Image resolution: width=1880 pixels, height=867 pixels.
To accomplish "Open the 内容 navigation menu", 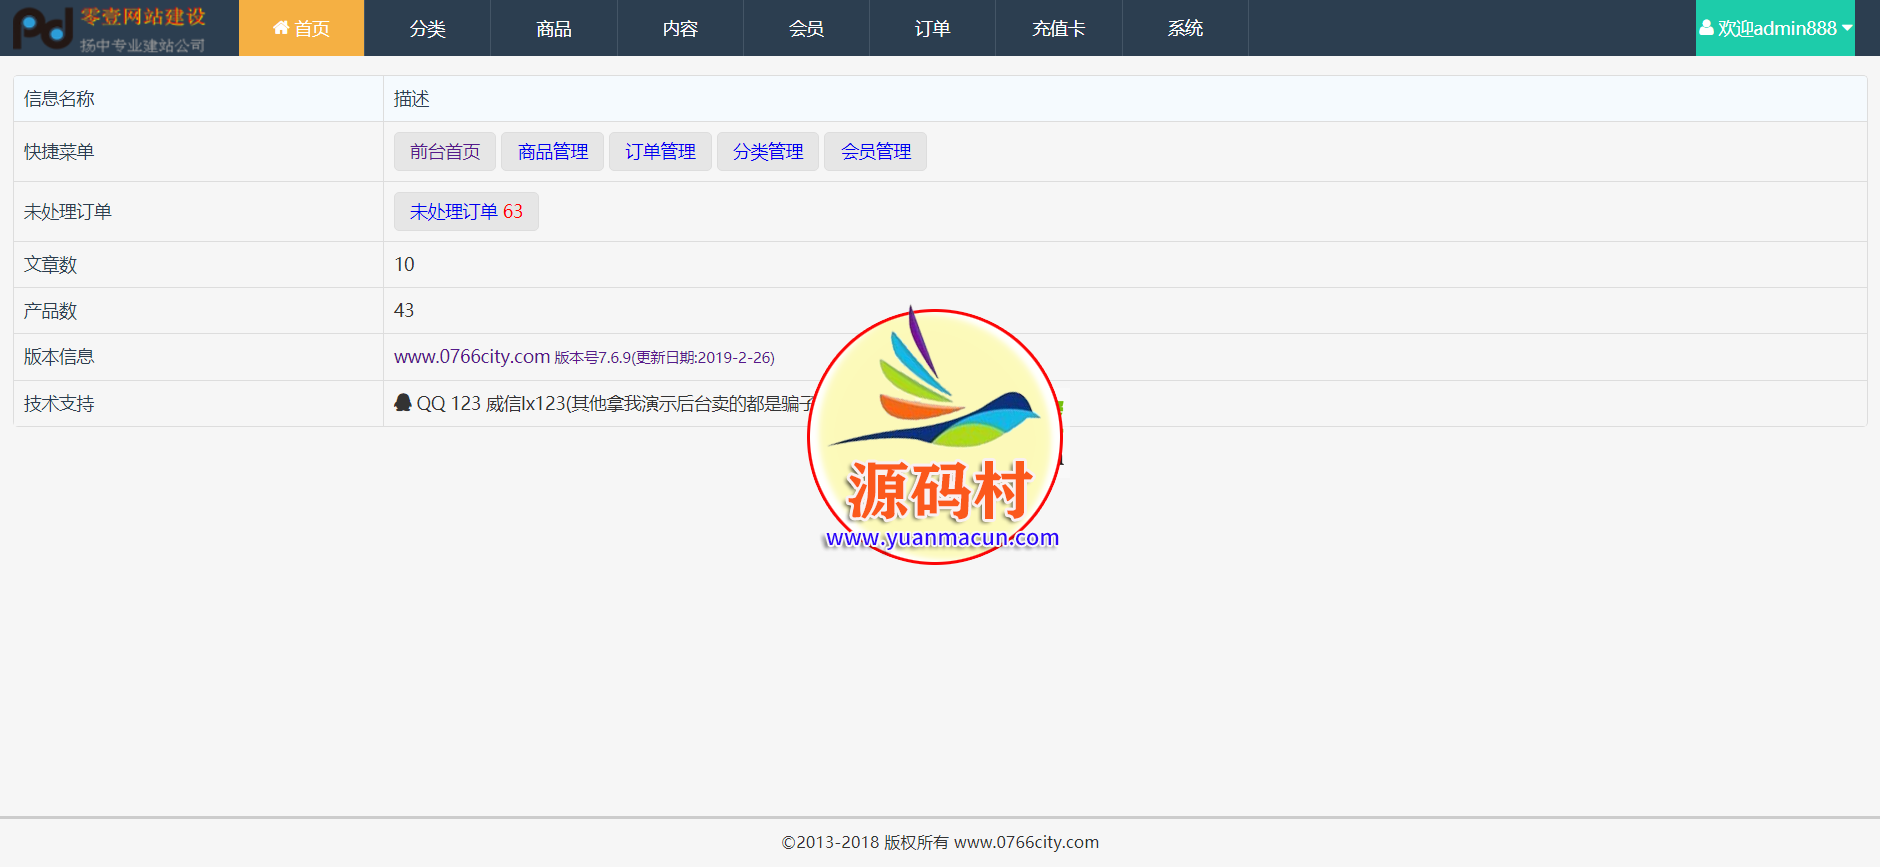I will pos(680,29).
